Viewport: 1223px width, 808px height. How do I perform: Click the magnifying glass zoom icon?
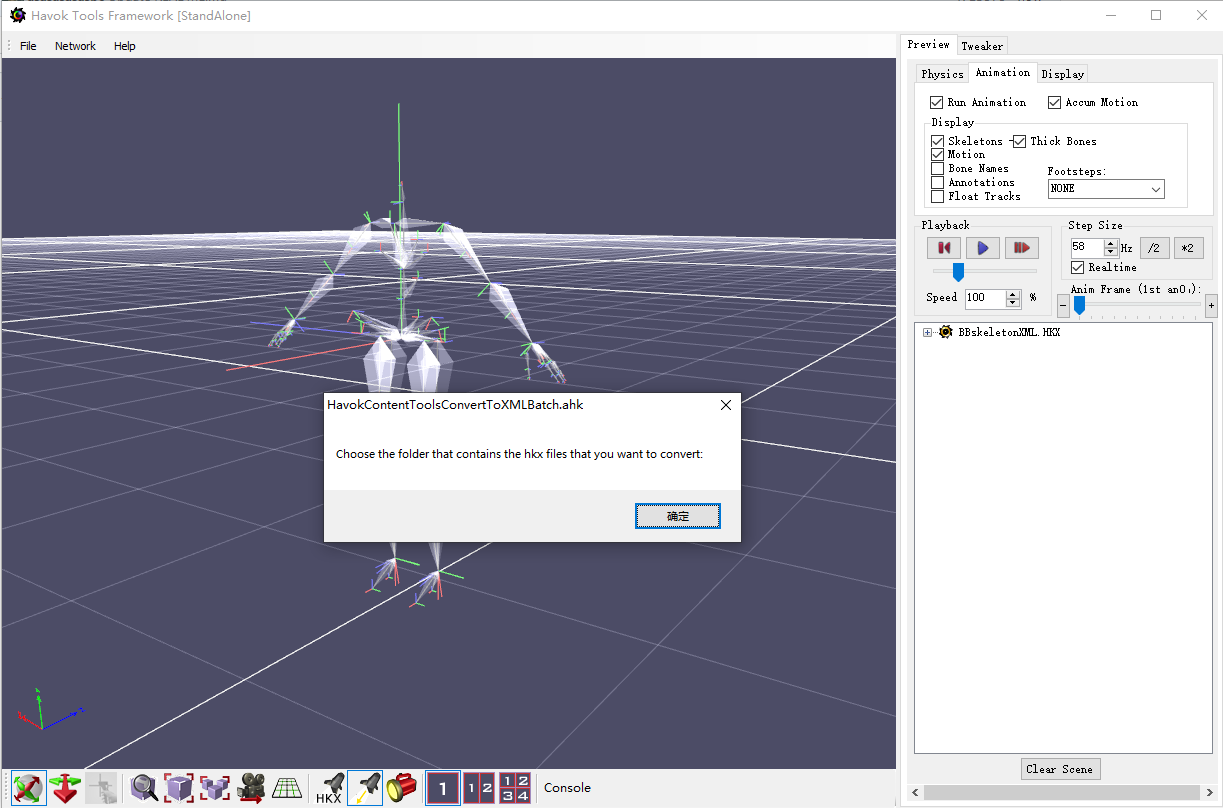[145, 788]
